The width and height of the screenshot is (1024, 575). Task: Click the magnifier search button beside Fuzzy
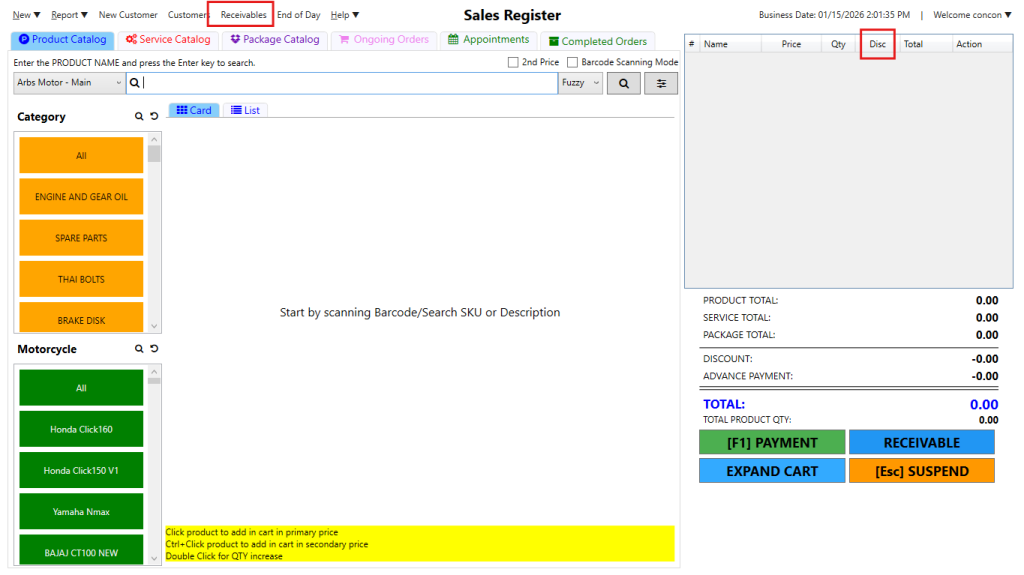[623, 84]
